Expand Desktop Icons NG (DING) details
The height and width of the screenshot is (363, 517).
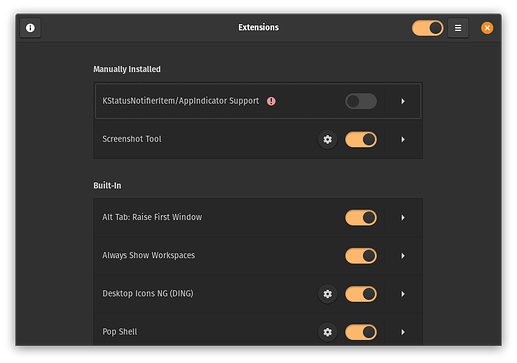(403, 294)
